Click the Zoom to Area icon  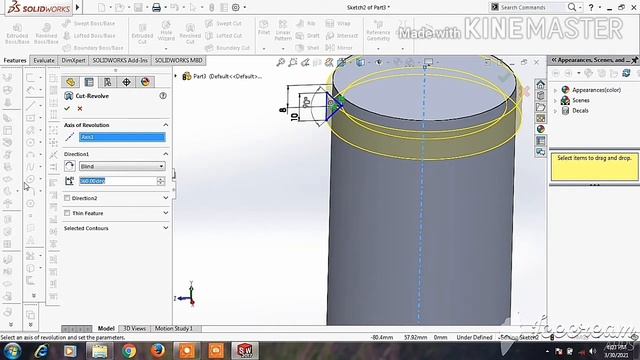click(292, 62)
